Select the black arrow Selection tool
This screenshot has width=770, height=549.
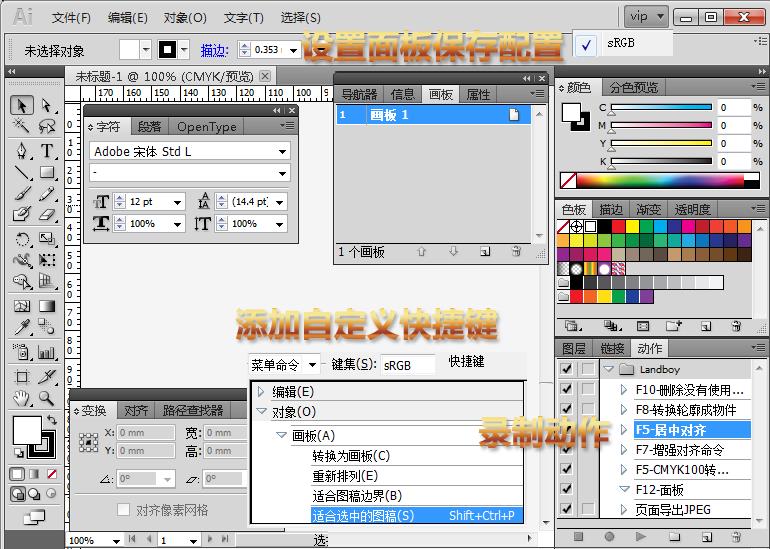[x=22, y=106]
